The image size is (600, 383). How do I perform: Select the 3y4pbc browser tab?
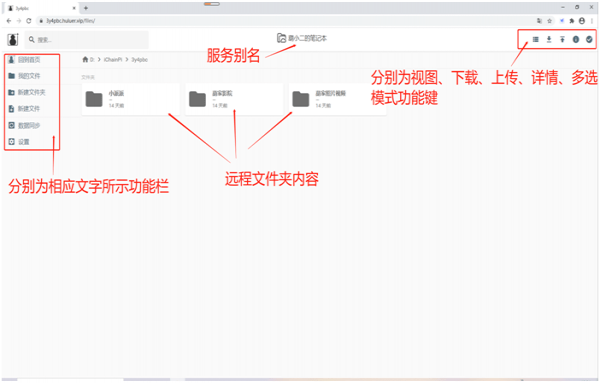pyautogui.click(x=40, y=8)
